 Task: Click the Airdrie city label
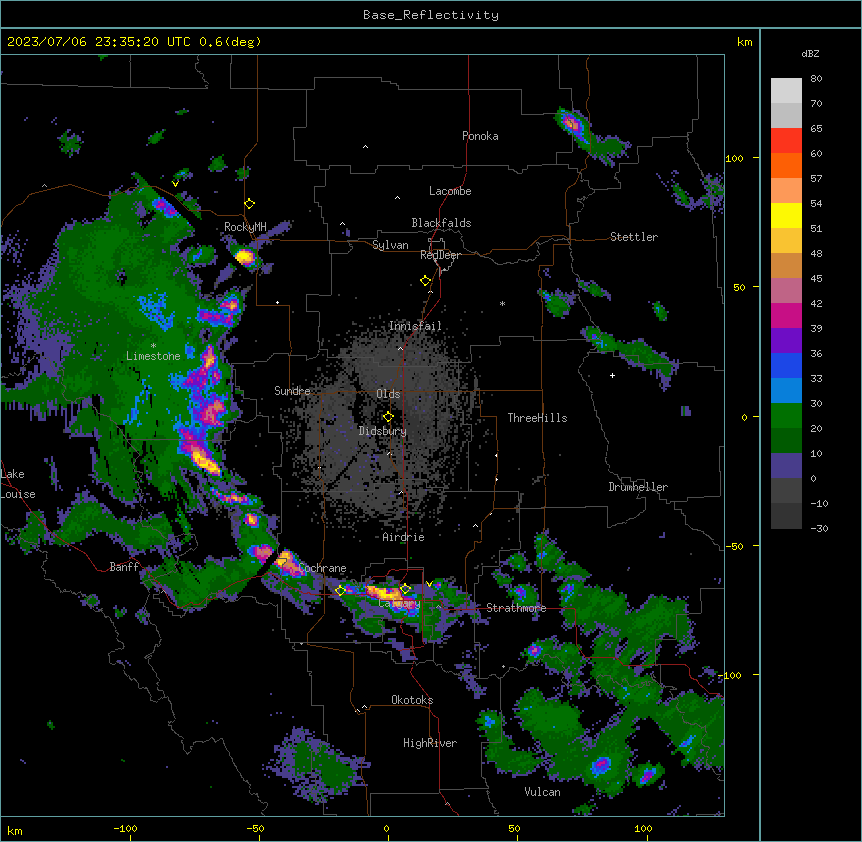[x=404, y=537]
